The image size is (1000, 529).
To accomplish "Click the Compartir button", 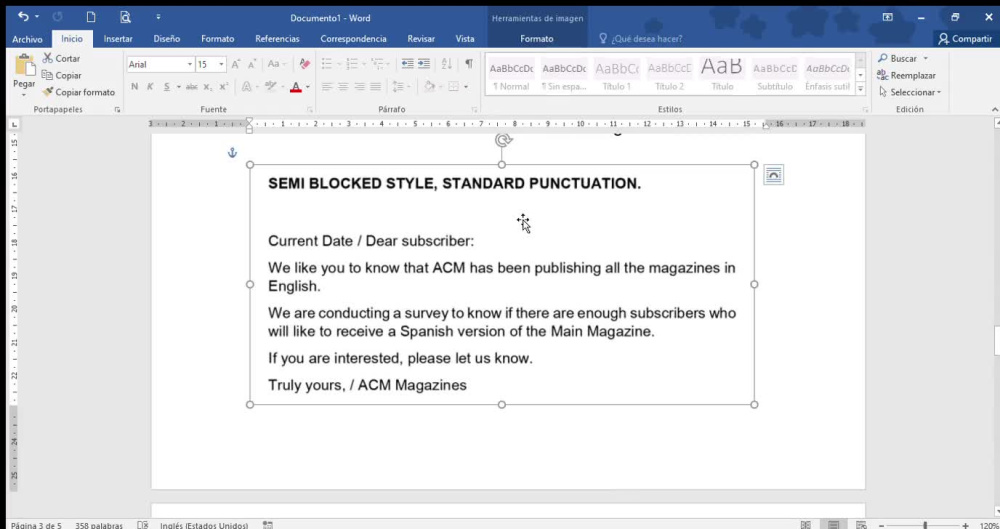I will pos(965,39).
